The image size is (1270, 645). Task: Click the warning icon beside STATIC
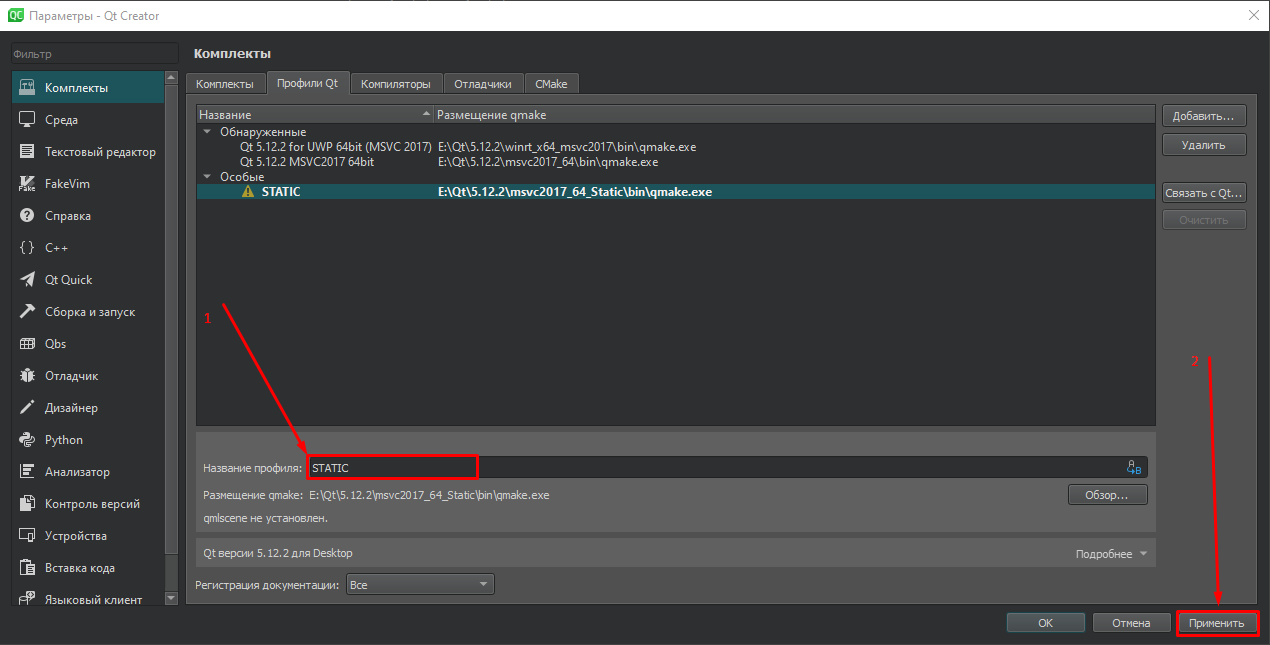click(x=248, y=192)
